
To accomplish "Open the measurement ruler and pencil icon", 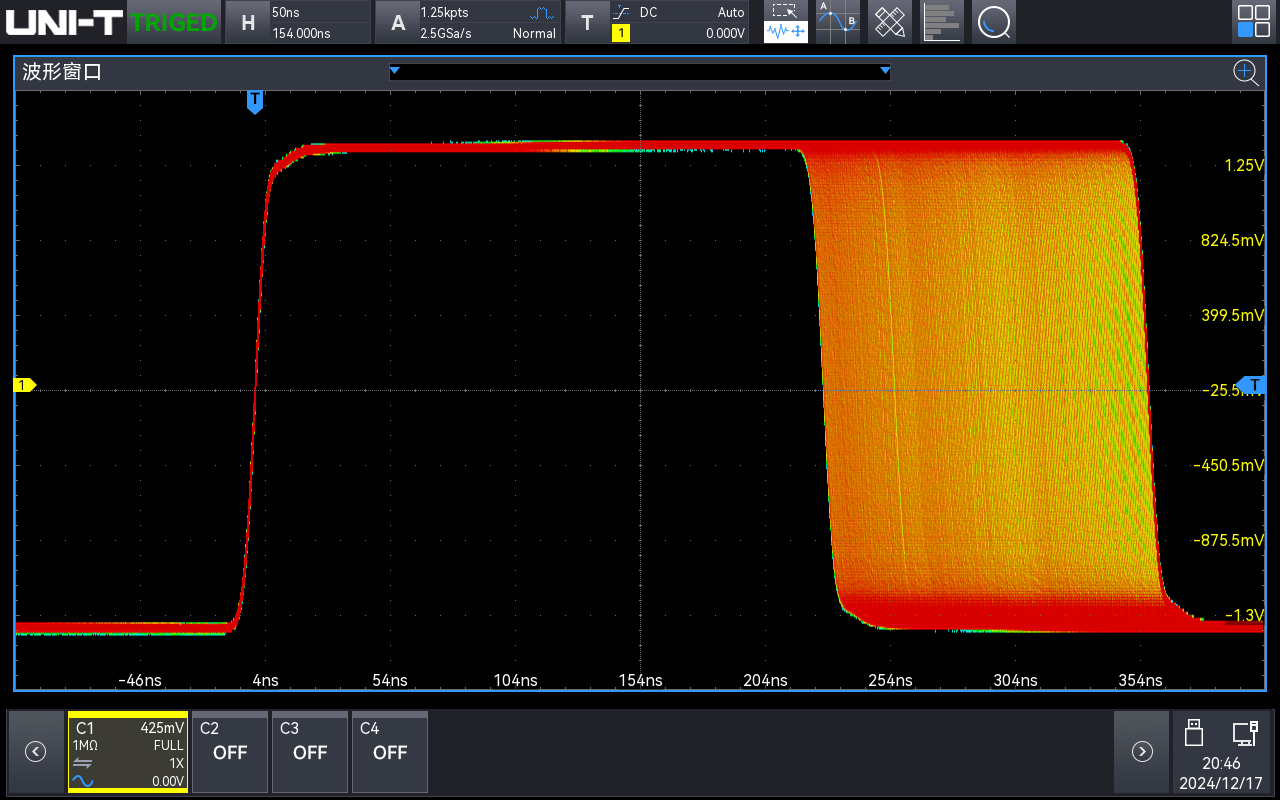I will coord(889,22).
